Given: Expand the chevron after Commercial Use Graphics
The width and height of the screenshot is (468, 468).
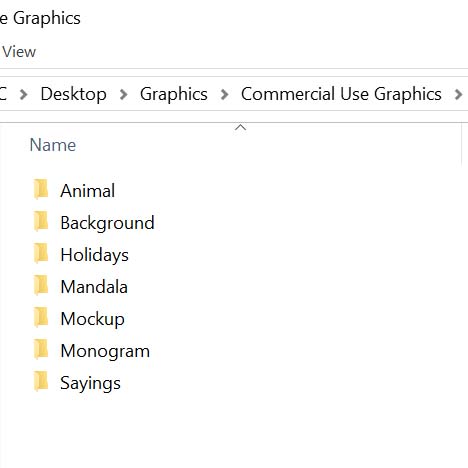Looking at the screenshot, I should point(459,94).
